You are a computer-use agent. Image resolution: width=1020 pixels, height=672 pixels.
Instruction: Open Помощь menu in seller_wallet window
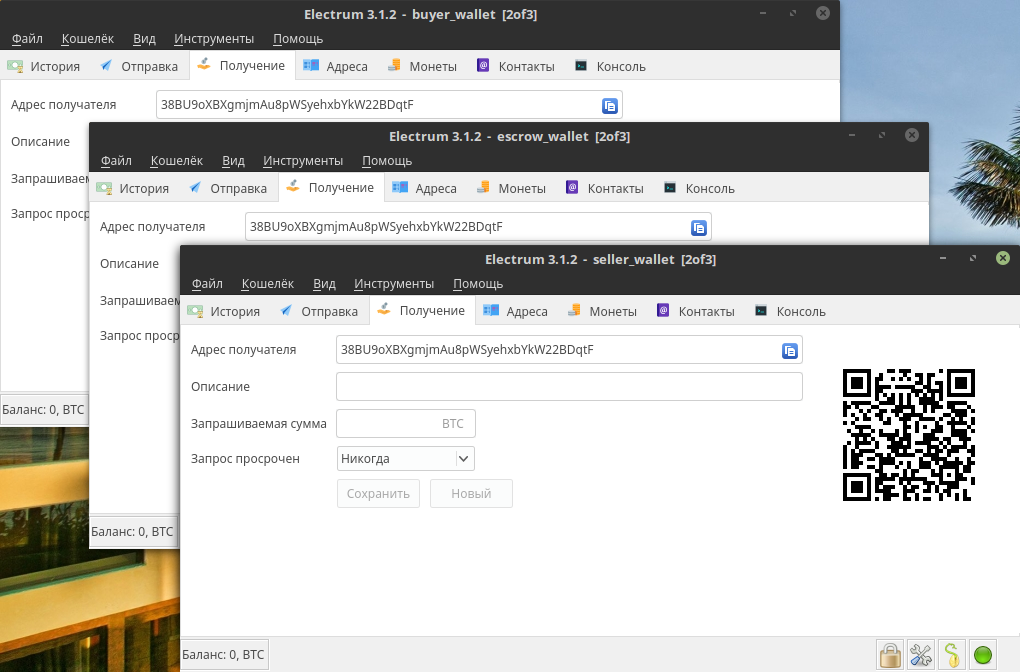click(x=478, y=284)
